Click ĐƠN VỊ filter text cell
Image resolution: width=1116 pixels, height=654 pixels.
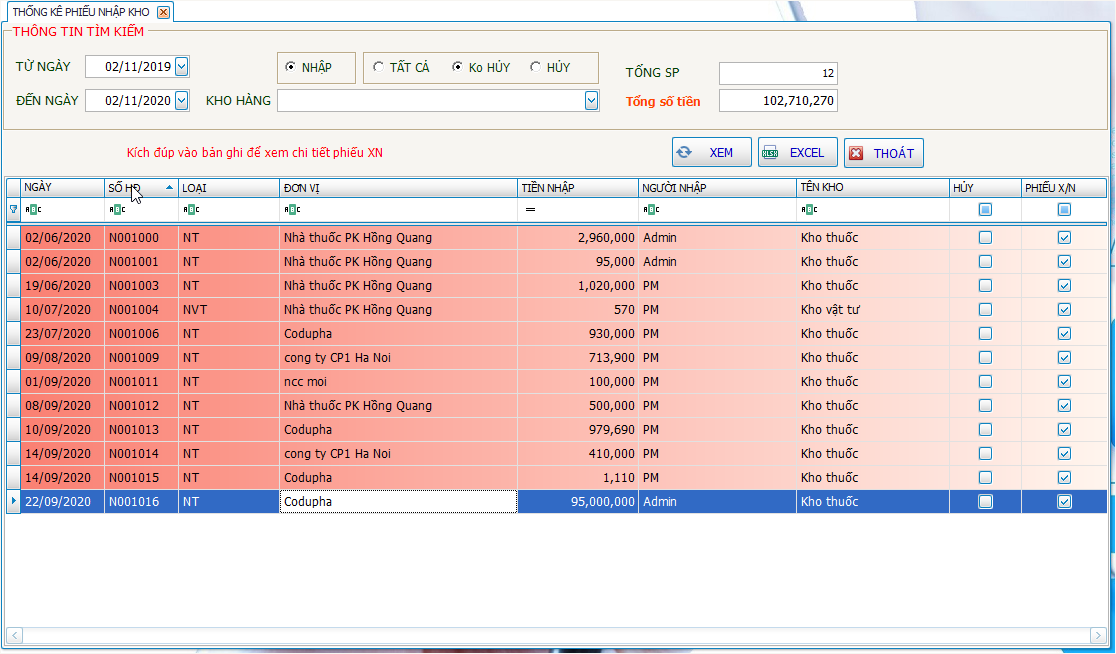coord(398,209)
